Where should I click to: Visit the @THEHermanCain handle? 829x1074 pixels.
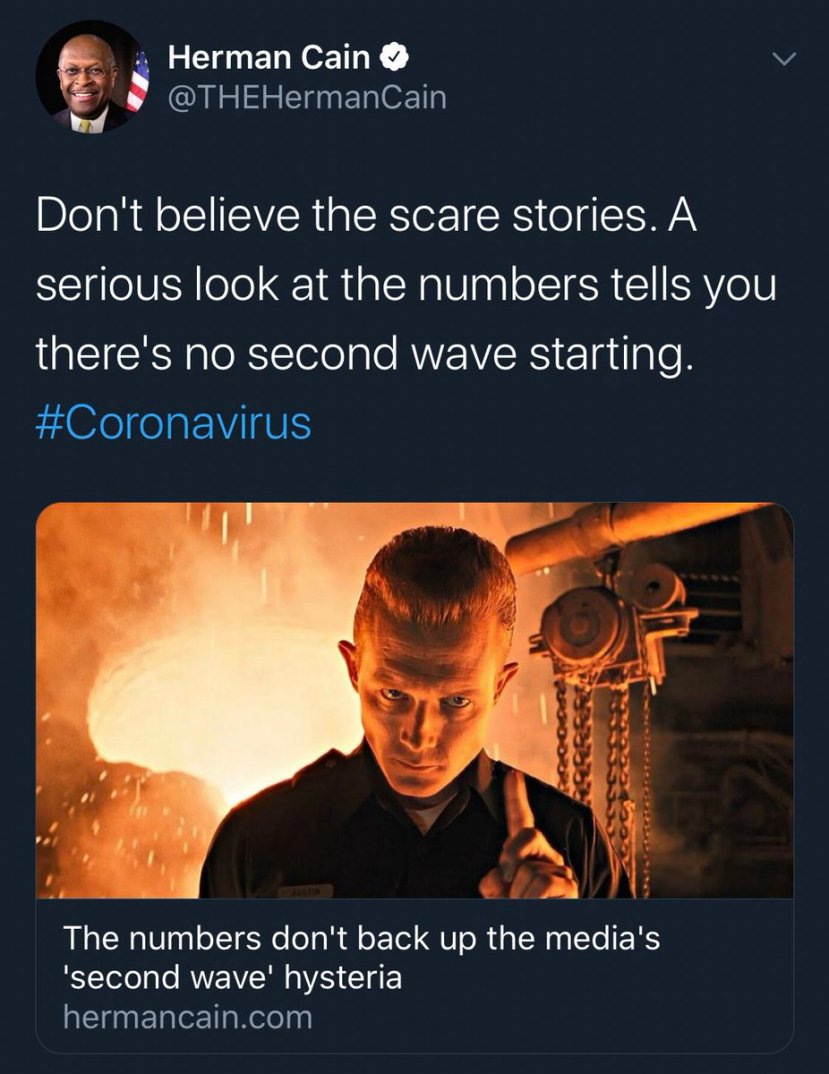click(x=307, y=97)
